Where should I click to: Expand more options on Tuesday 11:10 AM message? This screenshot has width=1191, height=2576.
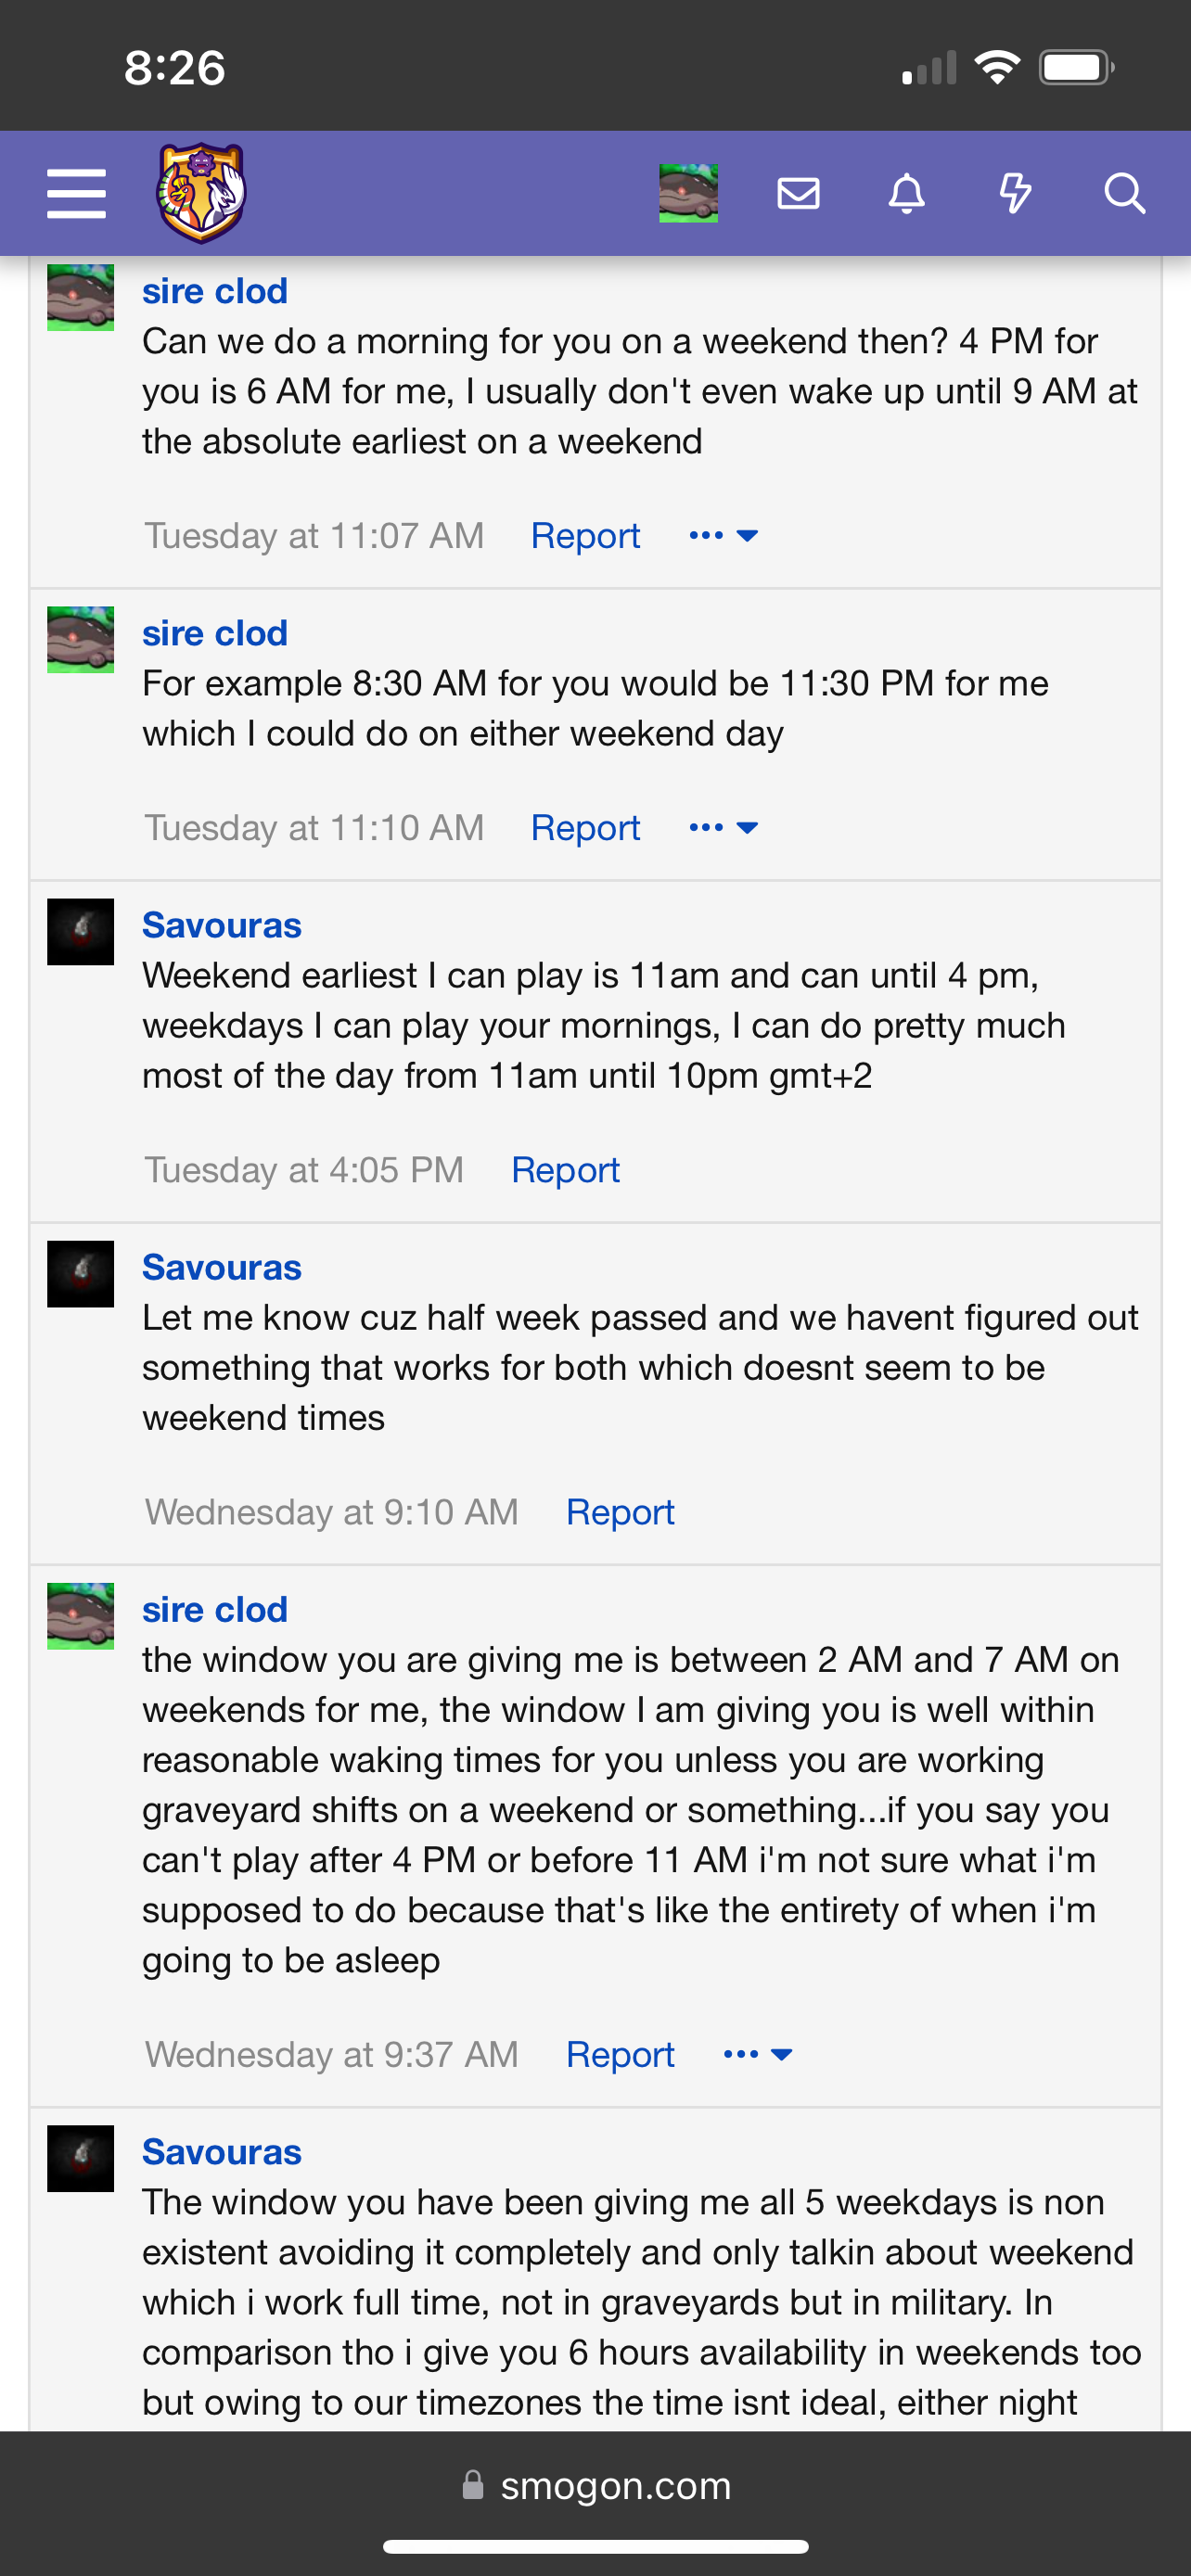pos(723,828)
